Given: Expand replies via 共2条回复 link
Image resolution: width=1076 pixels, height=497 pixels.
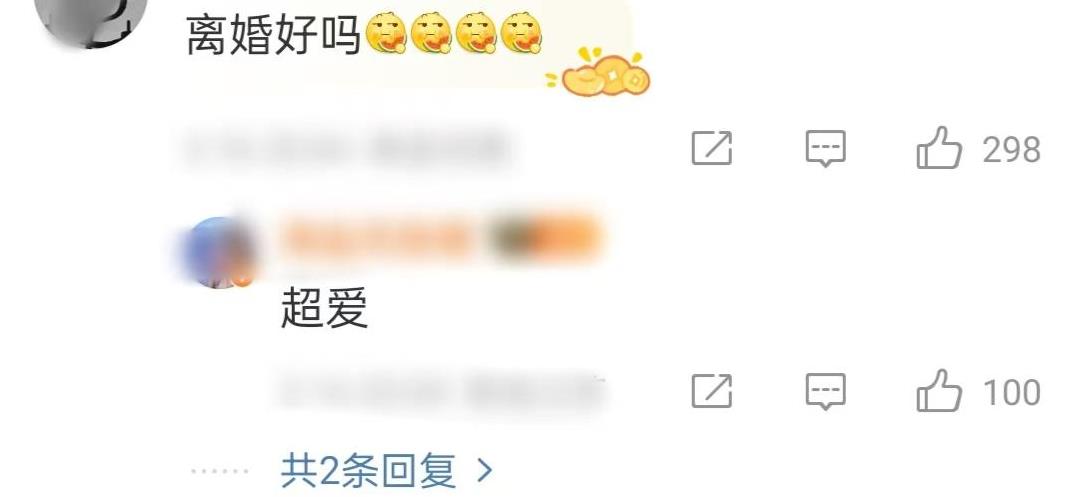Looking at the screenshot, I should click(368, 471).
